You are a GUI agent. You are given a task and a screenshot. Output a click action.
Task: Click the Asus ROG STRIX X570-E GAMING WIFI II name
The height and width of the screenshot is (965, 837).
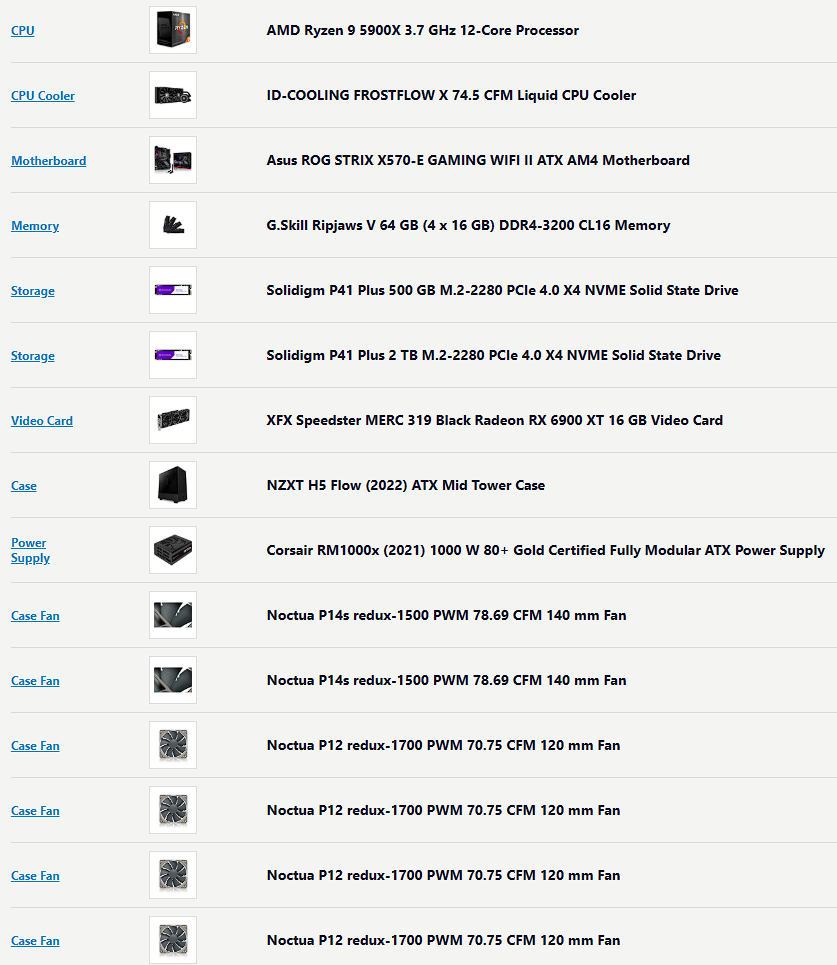coord(478,160)
